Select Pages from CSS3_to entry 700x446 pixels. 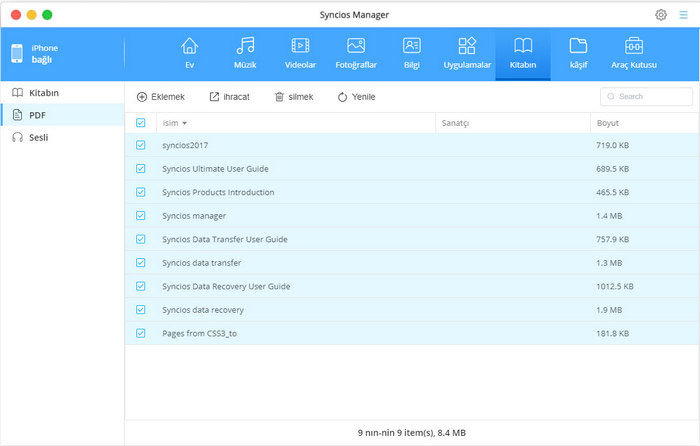tap(199, 333)
